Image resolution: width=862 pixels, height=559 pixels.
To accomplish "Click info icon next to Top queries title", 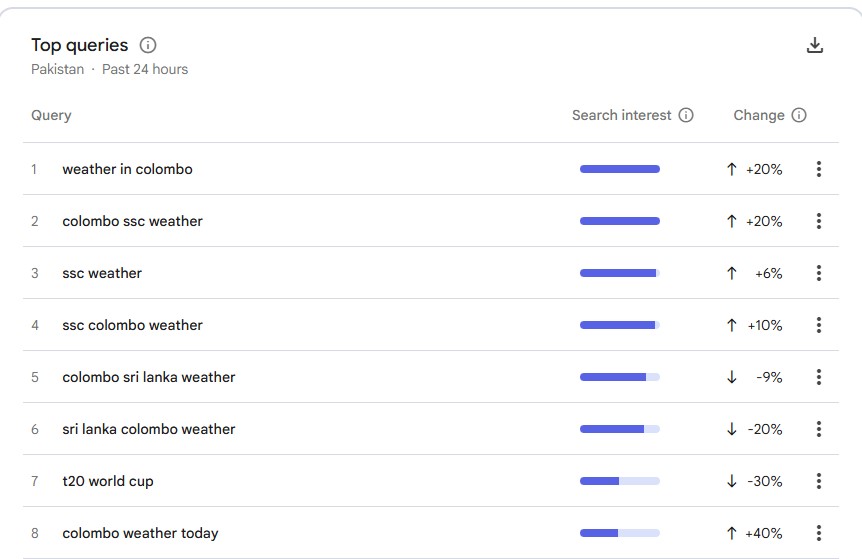I will click(148, 45).
